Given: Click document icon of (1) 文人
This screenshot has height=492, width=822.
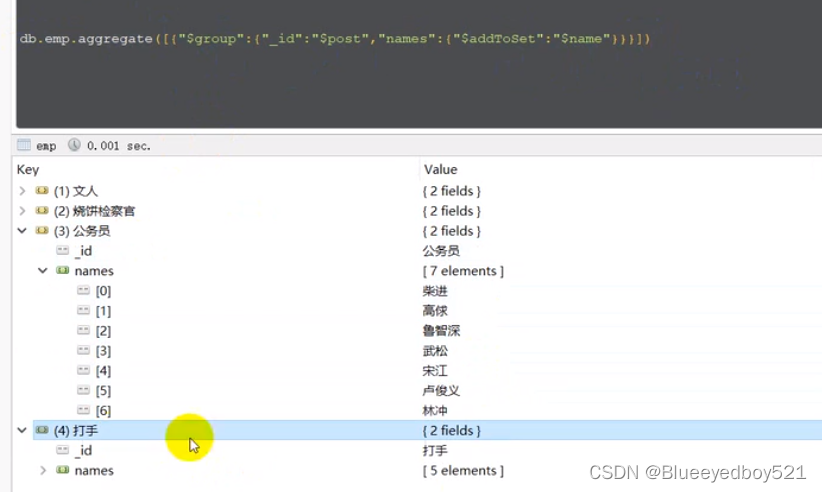Looking at the screenshot, I should [x=42, y=190].
